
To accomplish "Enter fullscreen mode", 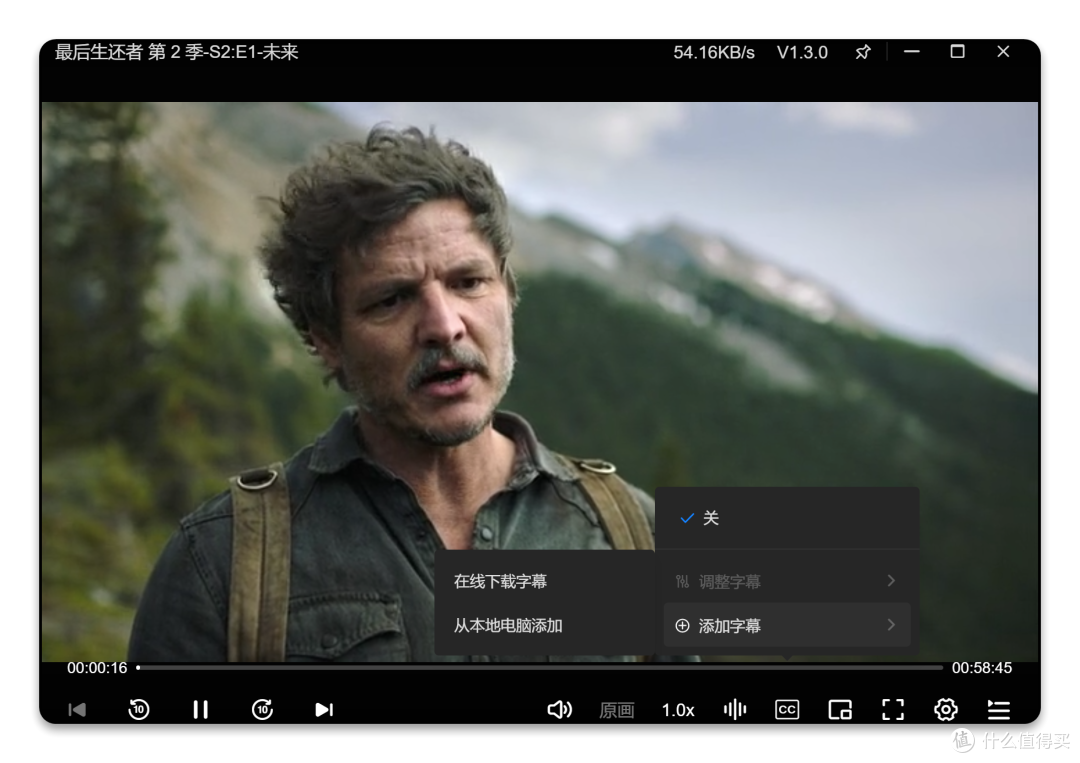I will pos(893,709).
